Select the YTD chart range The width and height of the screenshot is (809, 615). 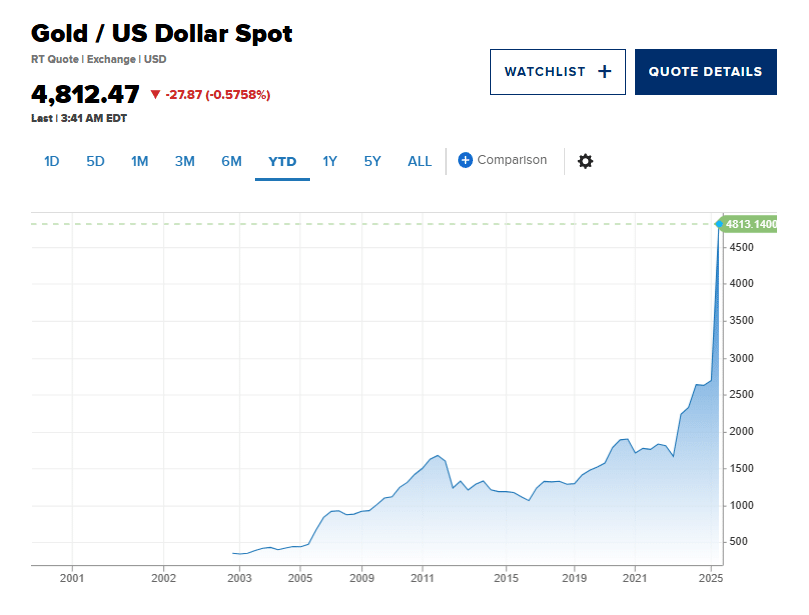282,161
